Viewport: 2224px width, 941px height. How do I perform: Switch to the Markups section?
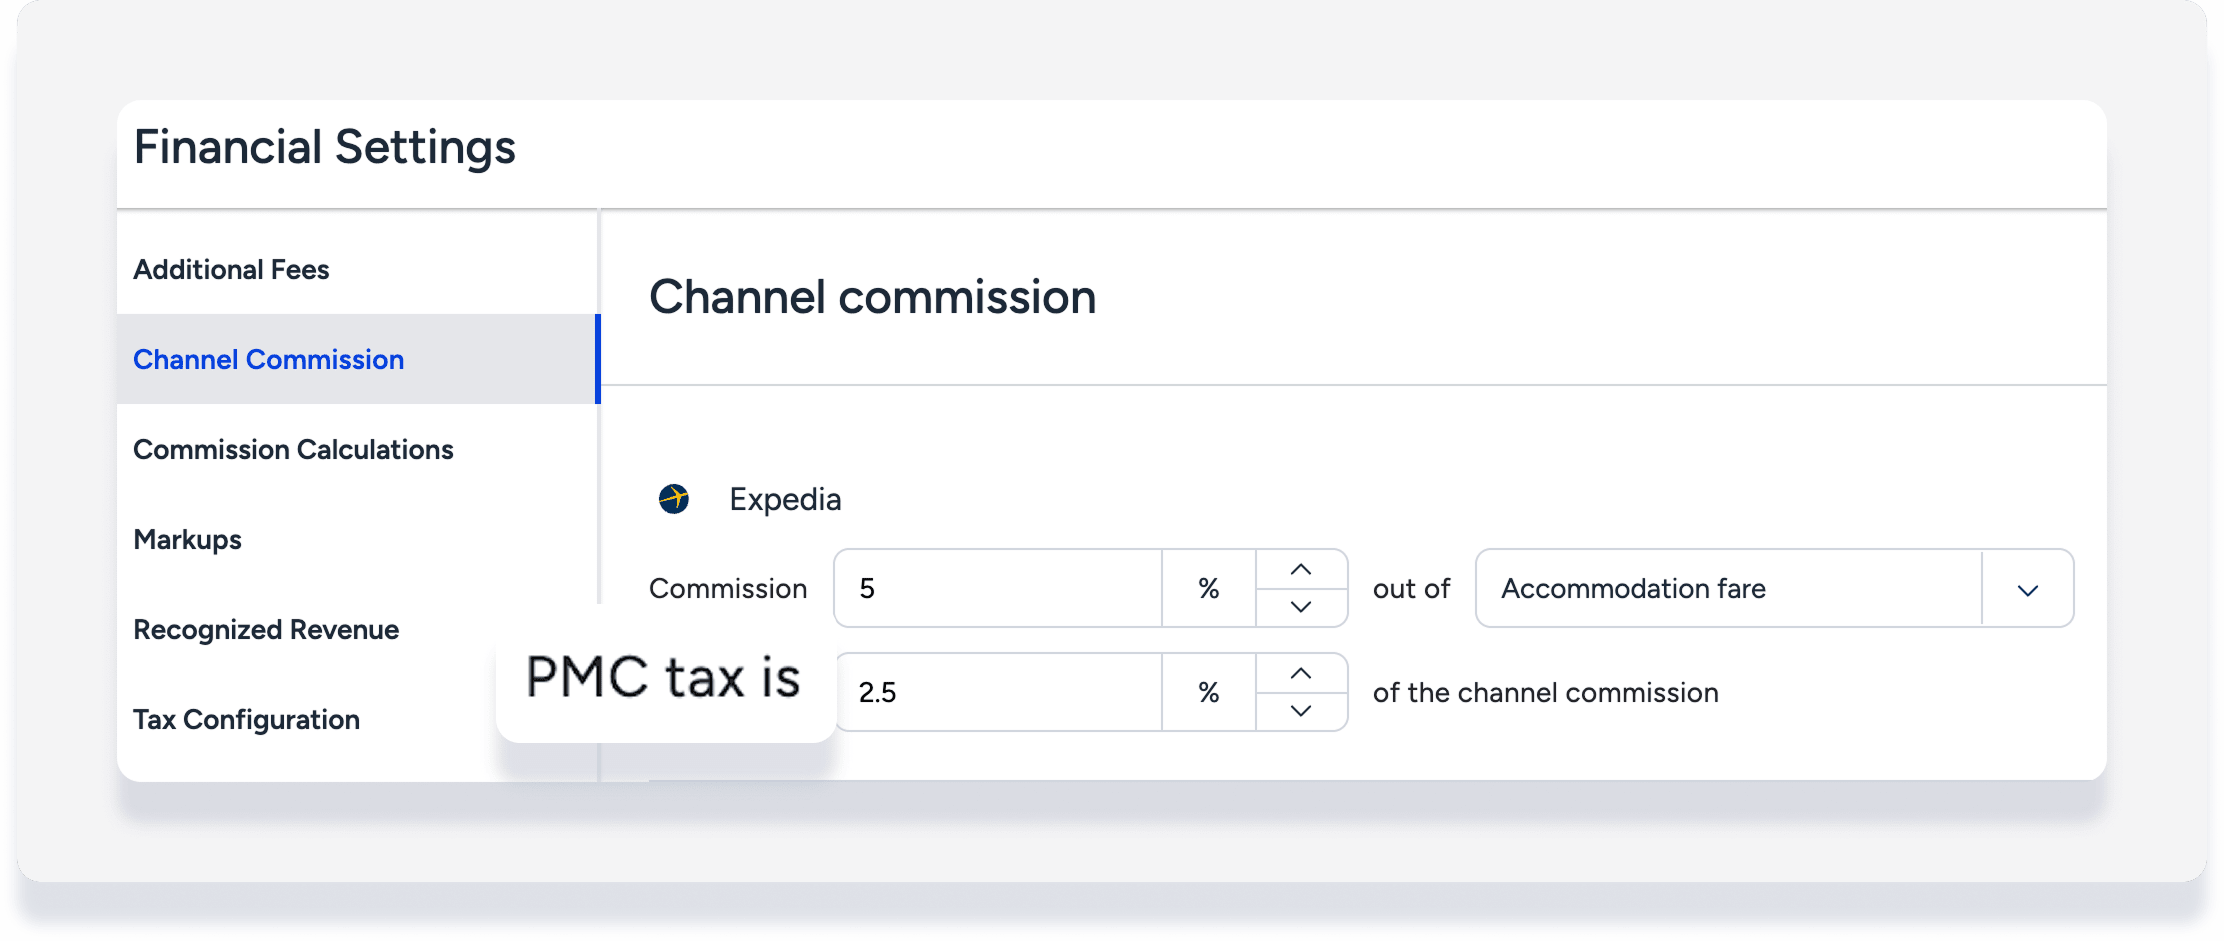pyautogui.click(x=188, y=540)
